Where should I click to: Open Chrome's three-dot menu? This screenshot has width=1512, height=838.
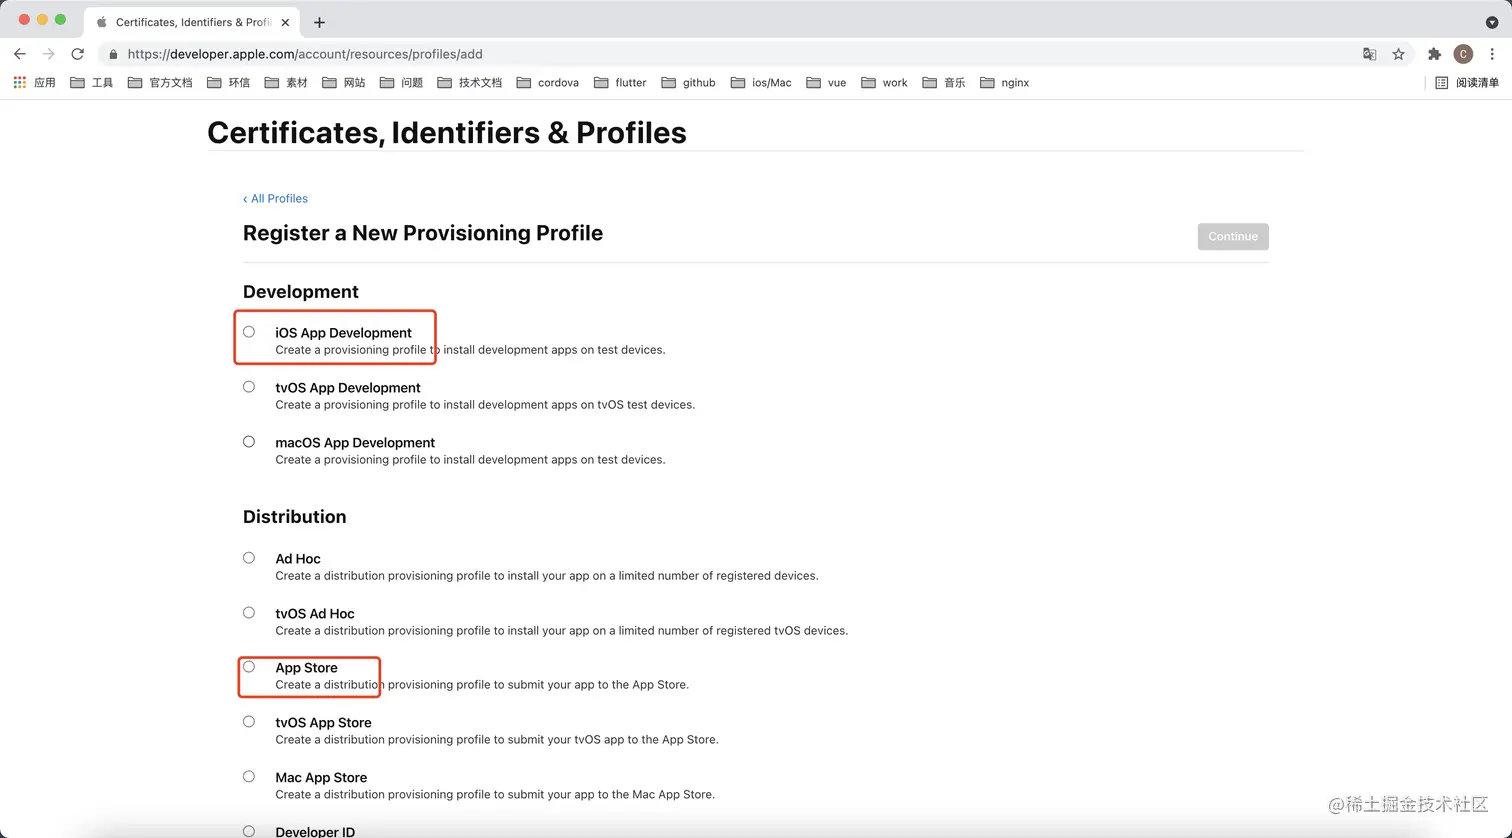(x=1492, y=54)
